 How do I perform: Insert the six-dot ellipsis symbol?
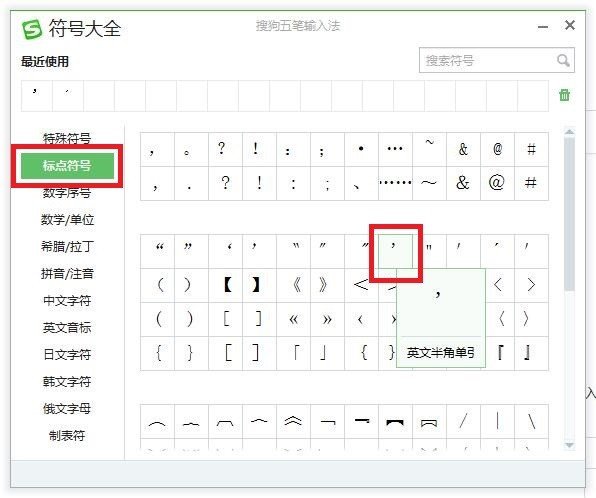click(x=395, y=183)
